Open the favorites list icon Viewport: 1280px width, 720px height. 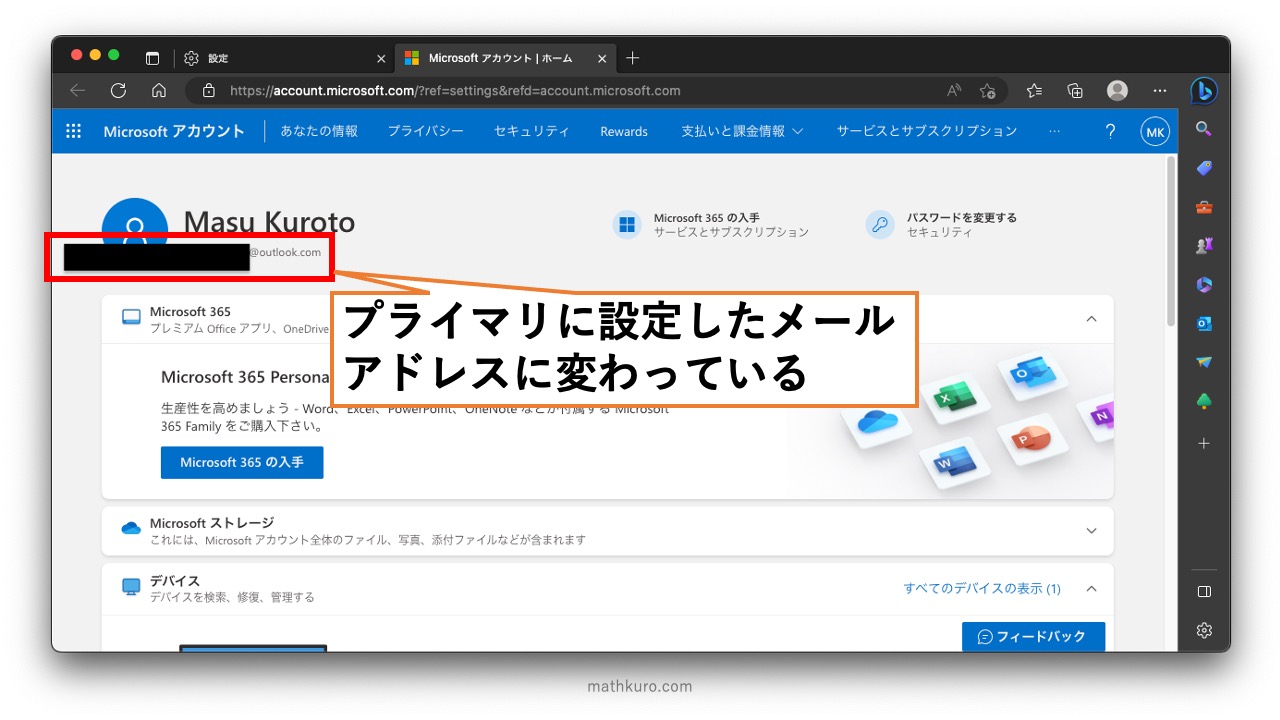coord(1034,90)
